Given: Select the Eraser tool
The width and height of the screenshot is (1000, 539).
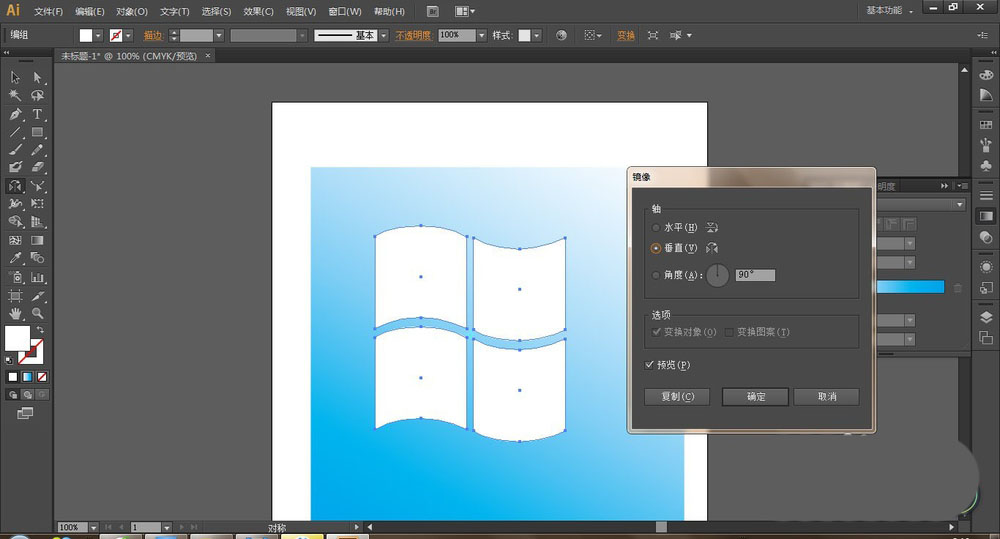Looking at the screenshot, I should point(37,168).
